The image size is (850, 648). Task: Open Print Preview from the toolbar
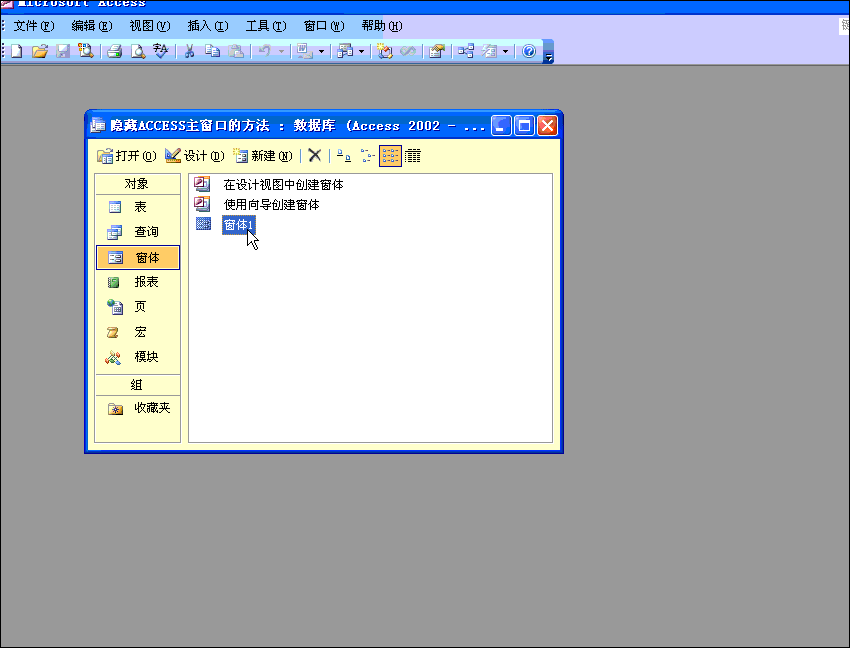(138, 52)
